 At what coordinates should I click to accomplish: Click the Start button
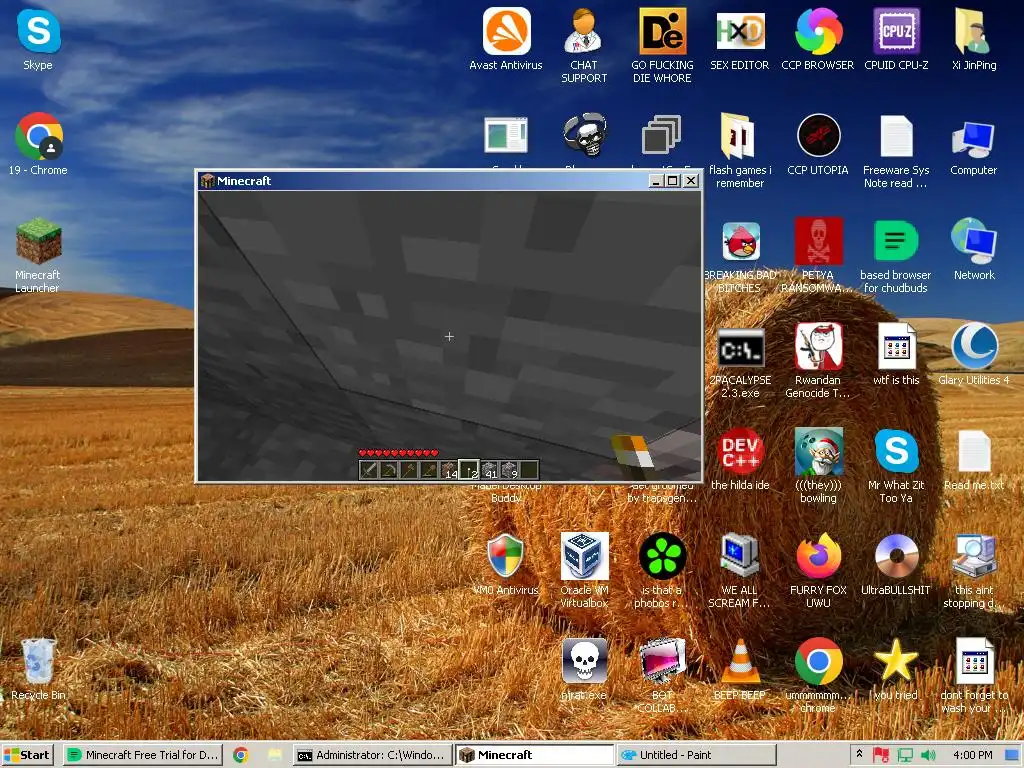pos(27,755)
